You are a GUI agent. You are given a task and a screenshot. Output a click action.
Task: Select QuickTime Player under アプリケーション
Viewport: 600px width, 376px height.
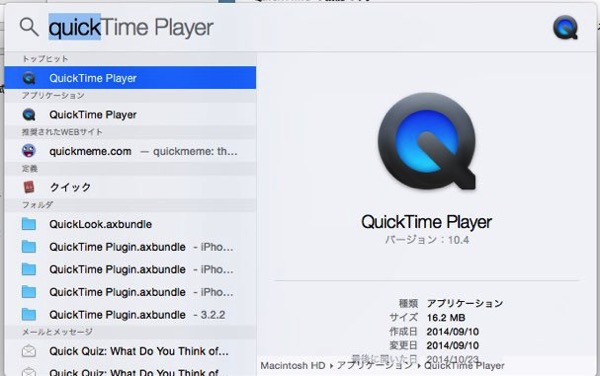[130, 114]
